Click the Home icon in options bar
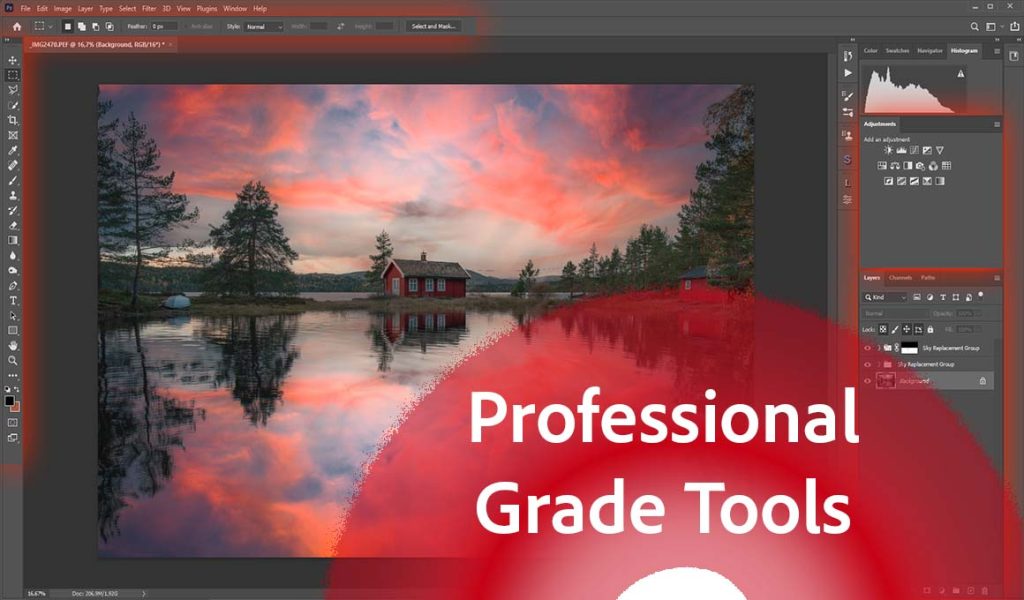The image size is (1024, 600). coord(17,27)
